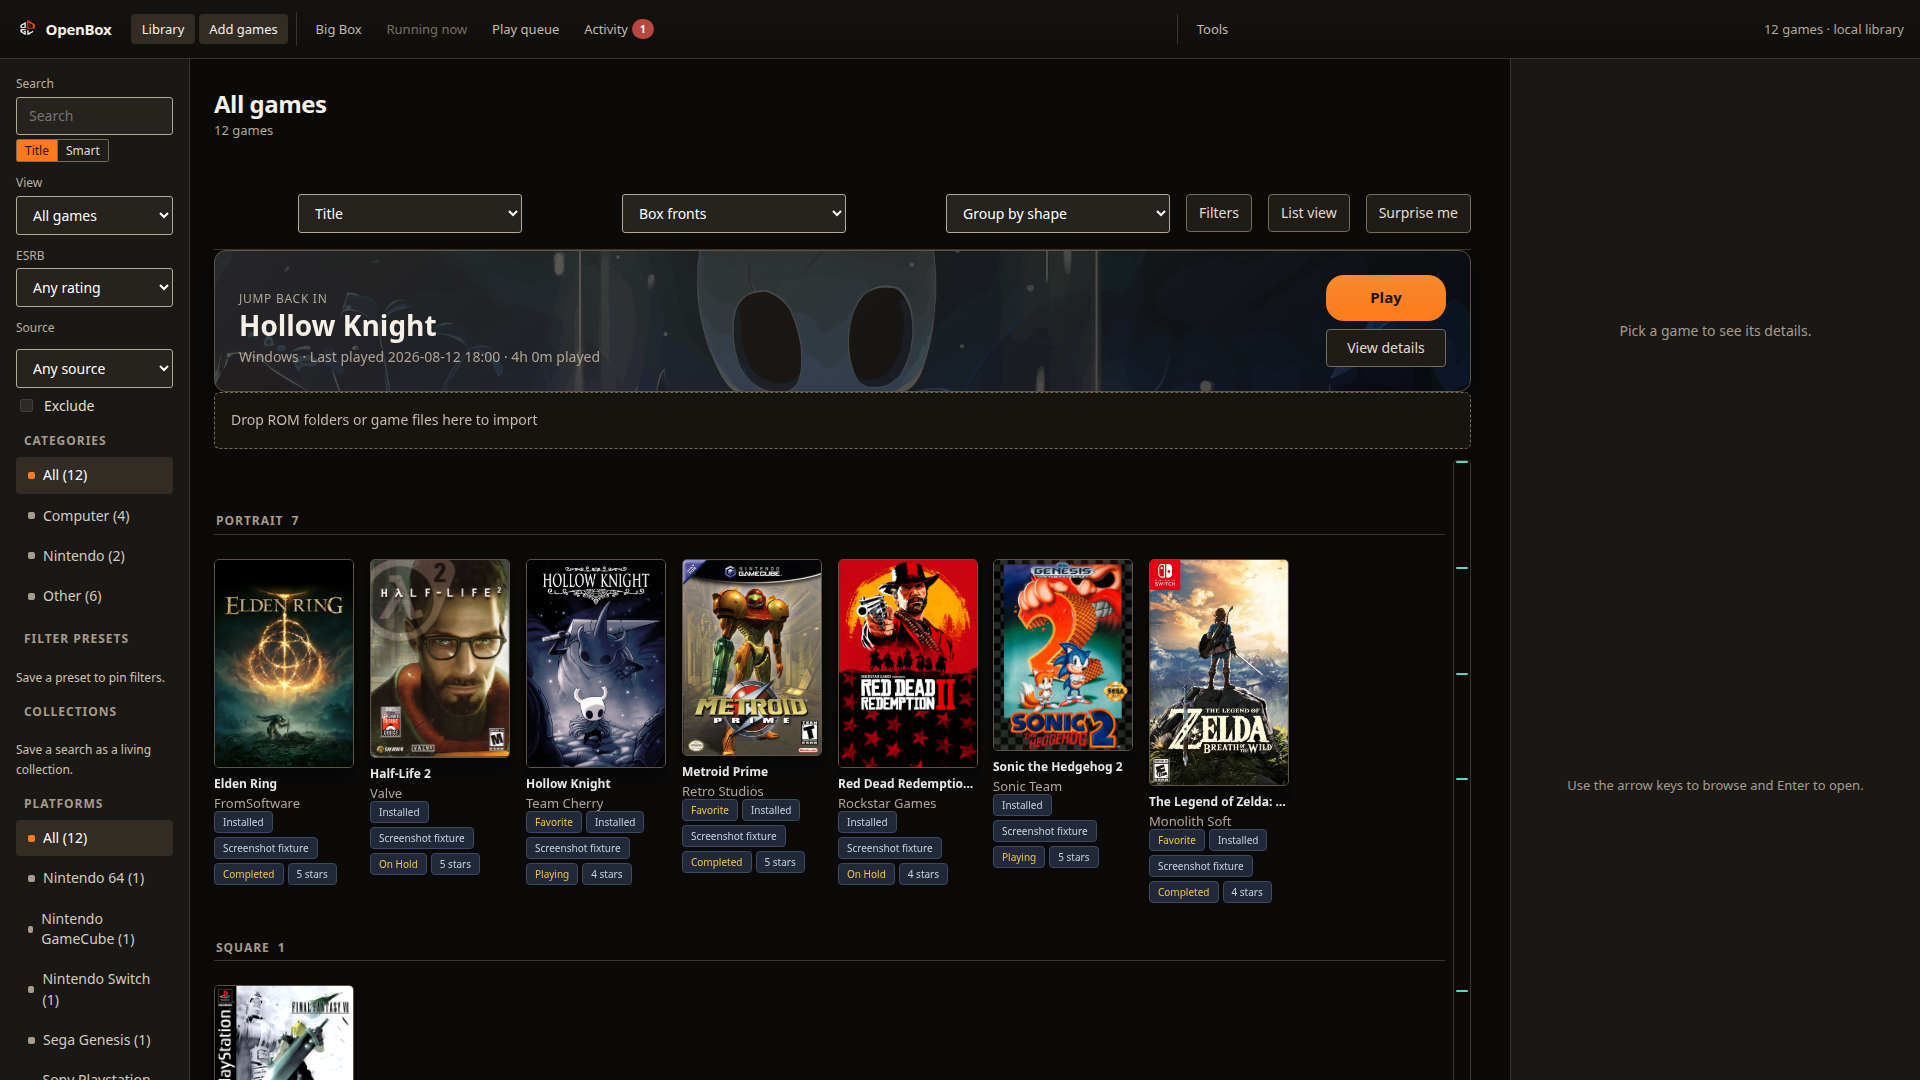1920x1080 pixels.
Task: Select the Metroid Prime box art
Action: (752, 657)
